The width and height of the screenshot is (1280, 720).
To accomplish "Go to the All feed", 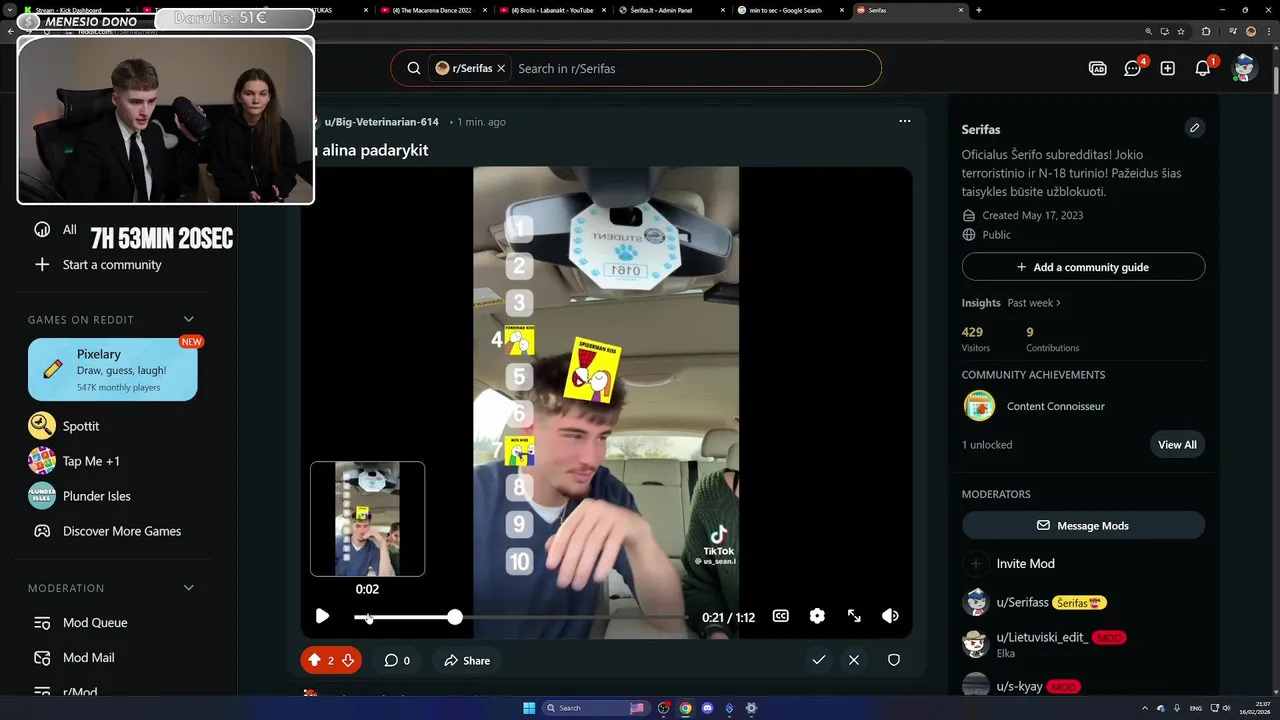I will click(69, 229).
